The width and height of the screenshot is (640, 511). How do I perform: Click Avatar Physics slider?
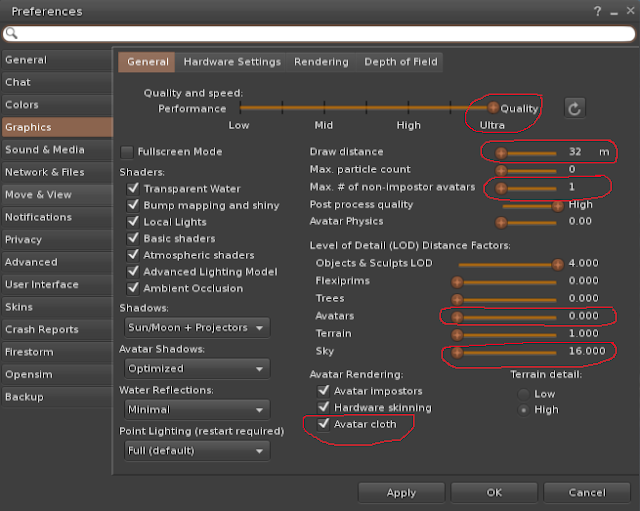(526, 223)
